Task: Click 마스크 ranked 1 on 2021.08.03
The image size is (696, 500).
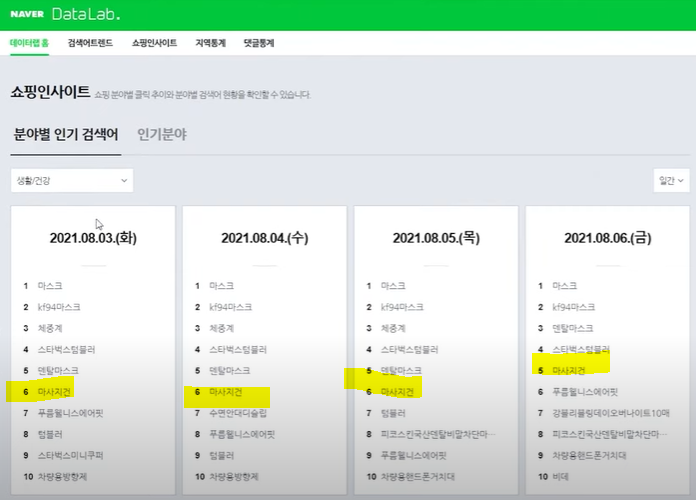Action: click(50, 286)
